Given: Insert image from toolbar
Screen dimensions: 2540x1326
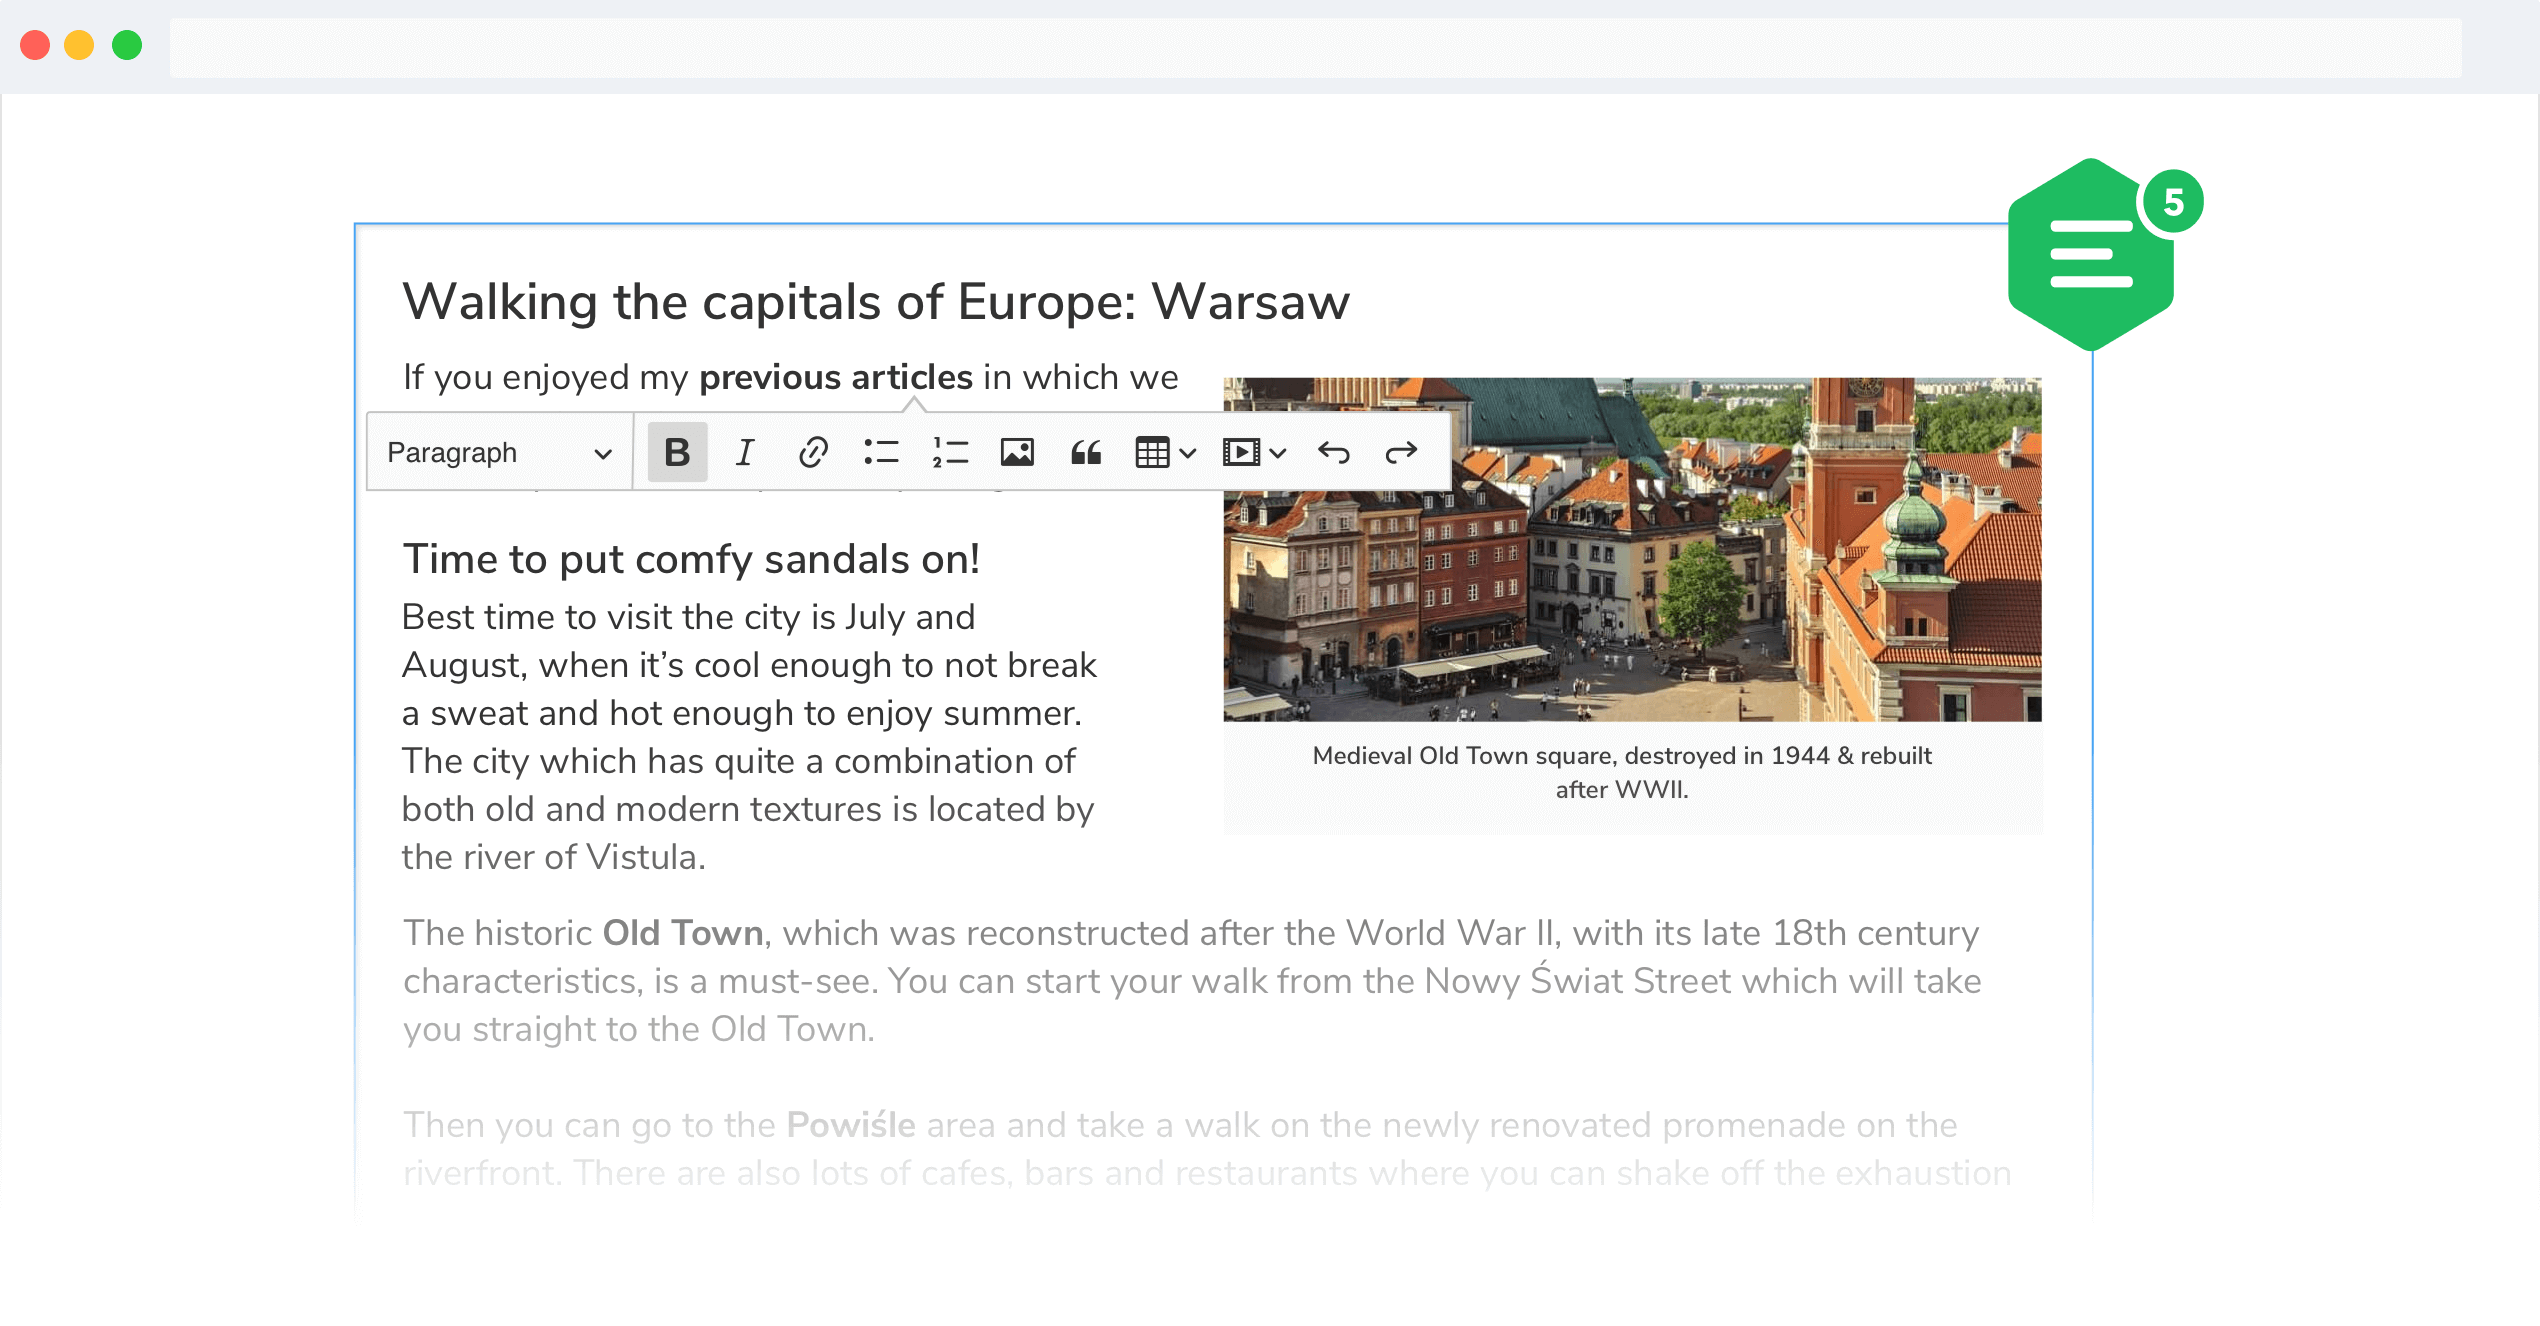Looking at the screenshot, I should point(1017,453).
